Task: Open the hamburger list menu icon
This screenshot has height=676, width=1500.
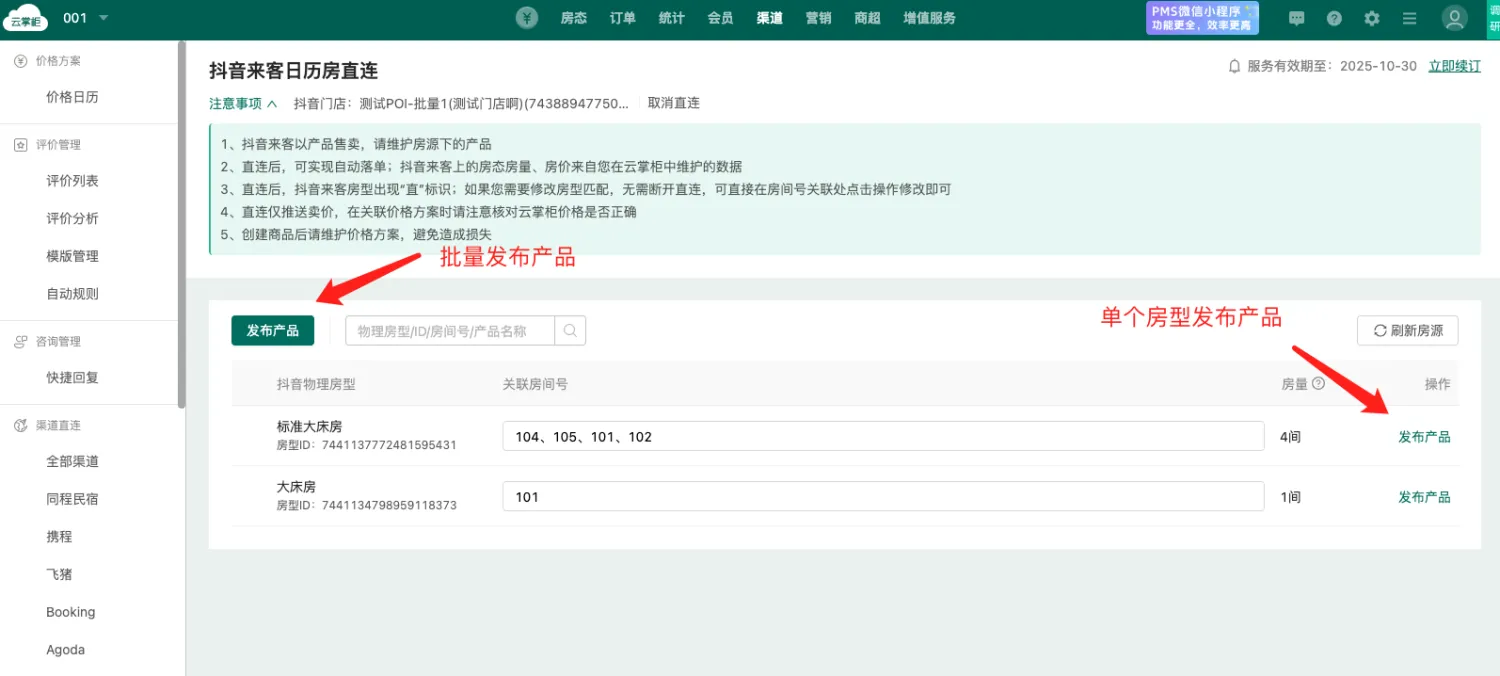Action: [1410, 18]
